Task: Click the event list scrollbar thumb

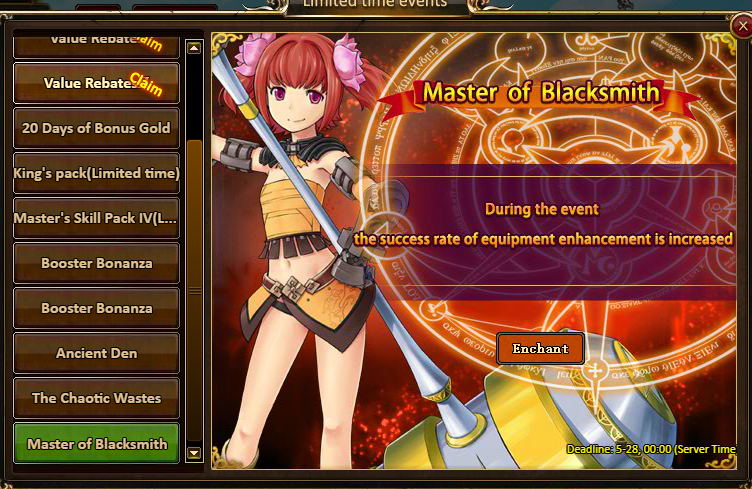Action: point(194,290)
